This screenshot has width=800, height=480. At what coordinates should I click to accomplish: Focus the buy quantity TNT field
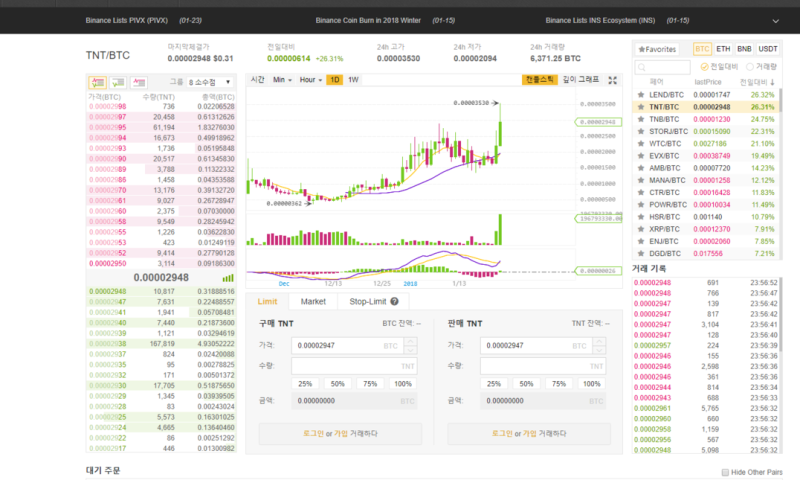[x=354, y=366]
